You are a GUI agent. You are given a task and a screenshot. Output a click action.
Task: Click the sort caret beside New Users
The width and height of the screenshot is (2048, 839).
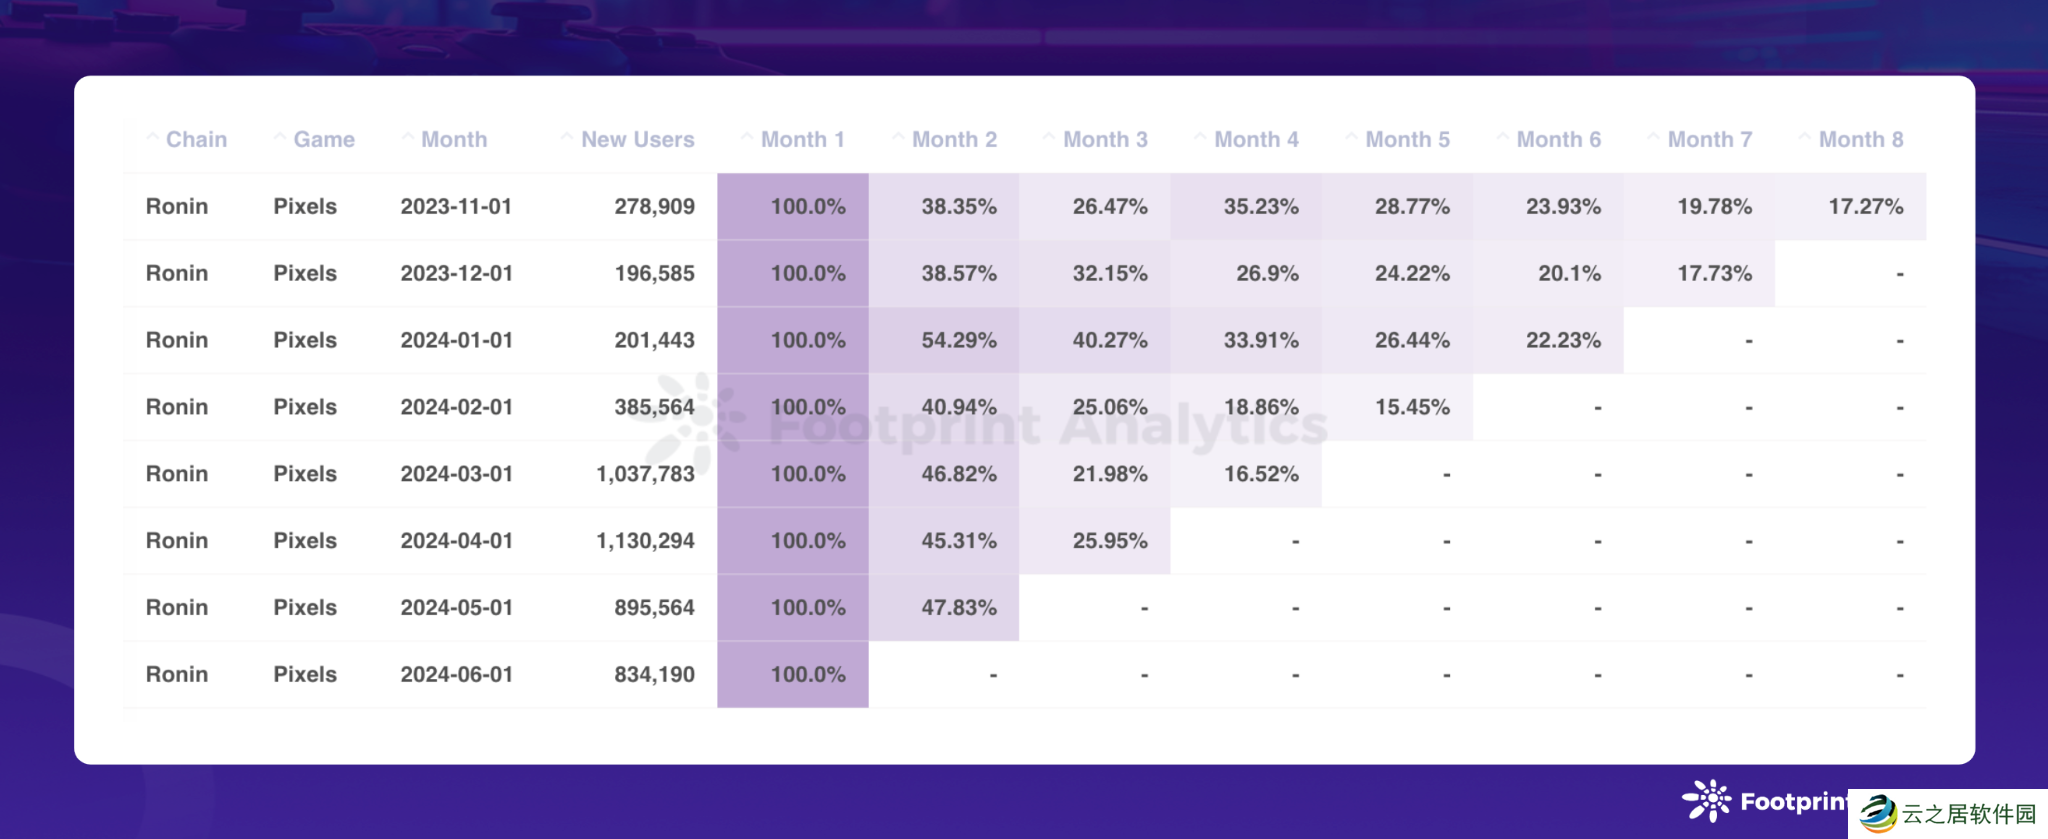coord(567,137)
